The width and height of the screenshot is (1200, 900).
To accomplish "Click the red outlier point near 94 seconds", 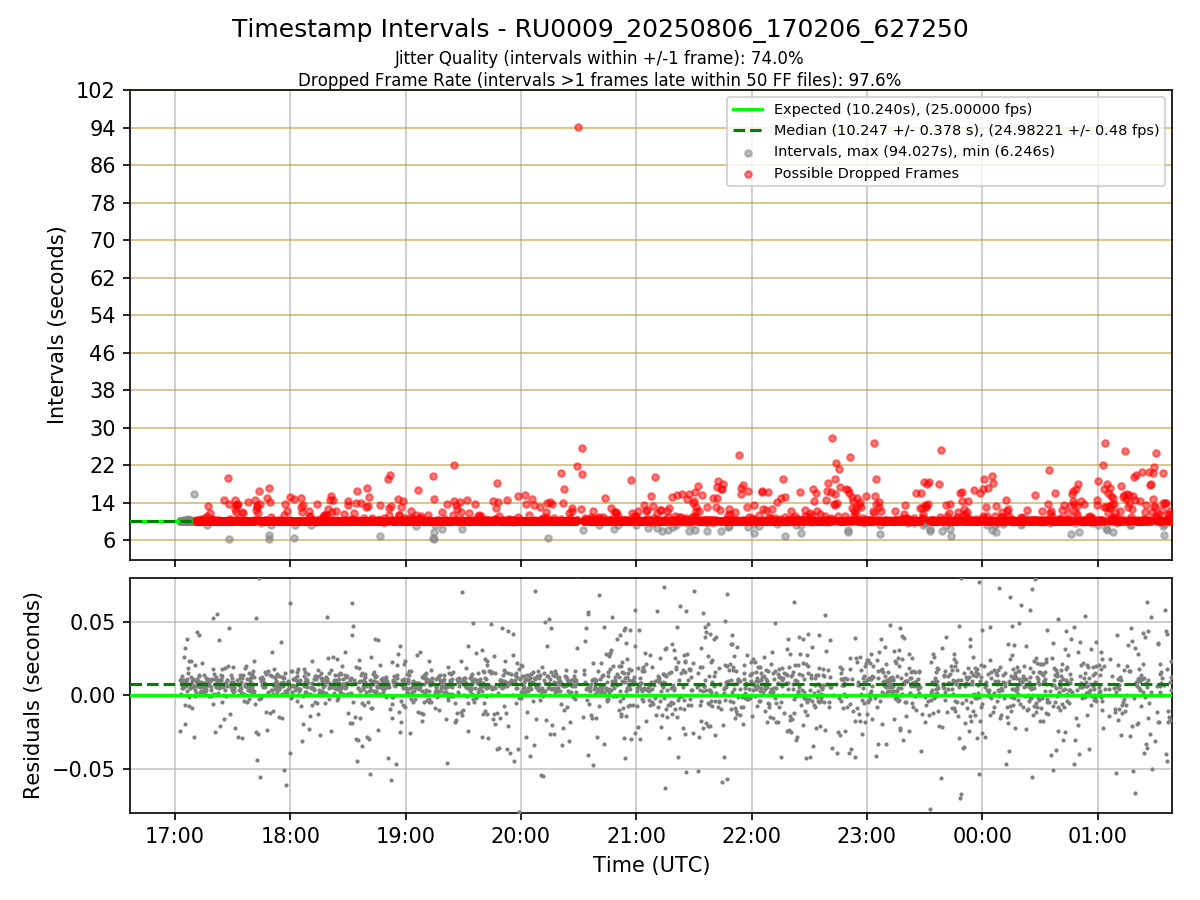I will (x=578, y=127).
